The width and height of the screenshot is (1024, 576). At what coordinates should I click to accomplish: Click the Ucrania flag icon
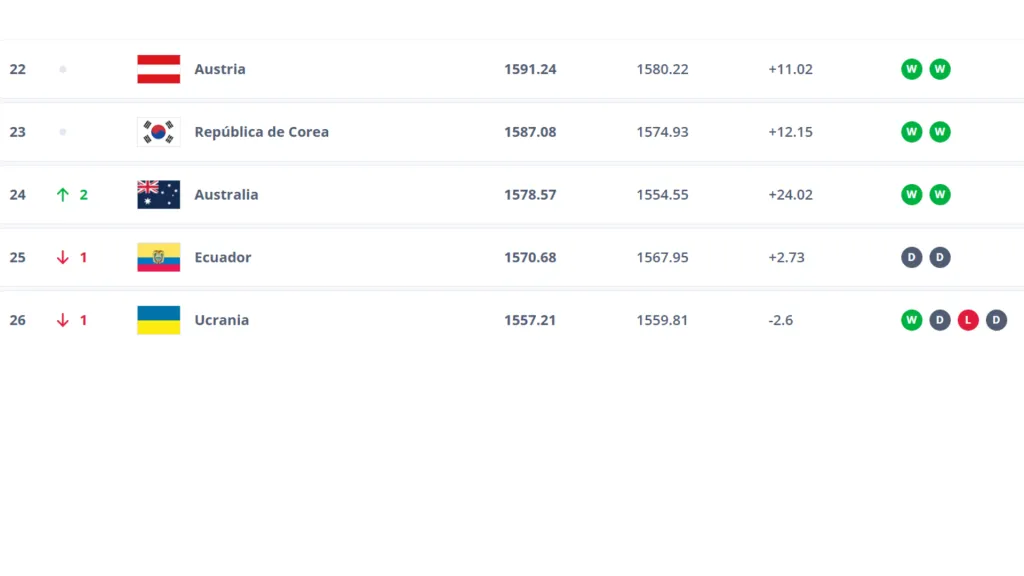156,320
